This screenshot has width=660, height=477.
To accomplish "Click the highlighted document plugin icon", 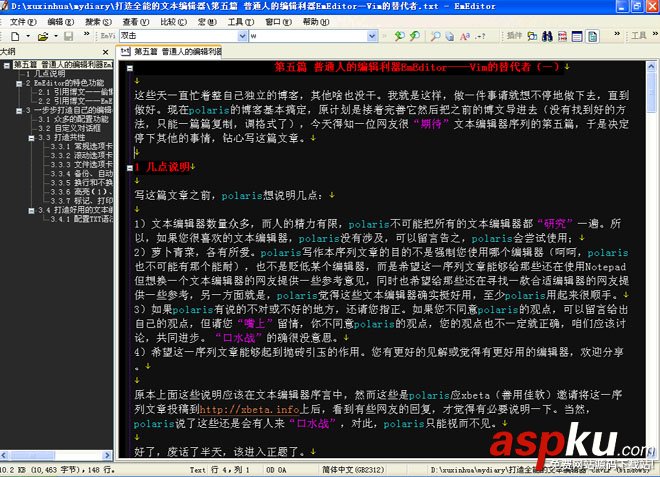I will pos(593,36).
